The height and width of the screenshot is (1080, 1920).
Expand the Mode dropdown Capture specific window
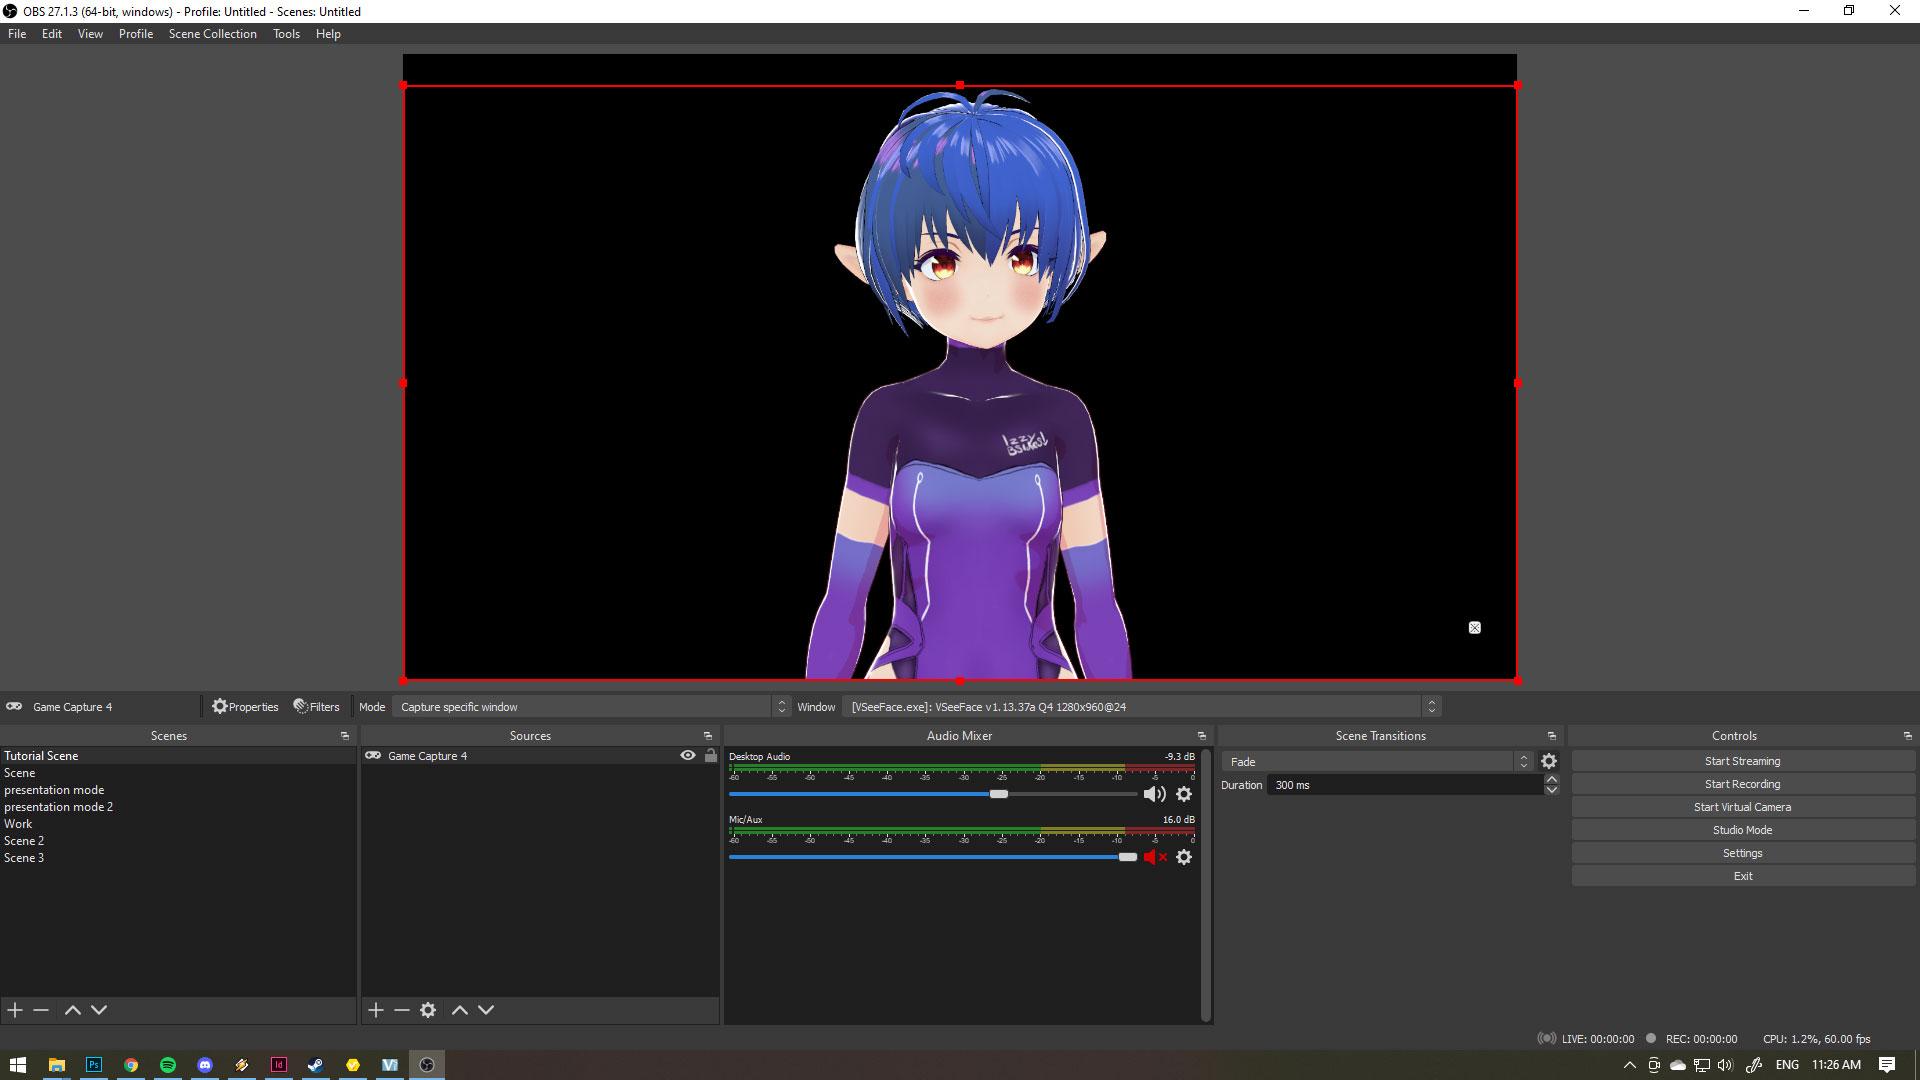coord(592,707)
